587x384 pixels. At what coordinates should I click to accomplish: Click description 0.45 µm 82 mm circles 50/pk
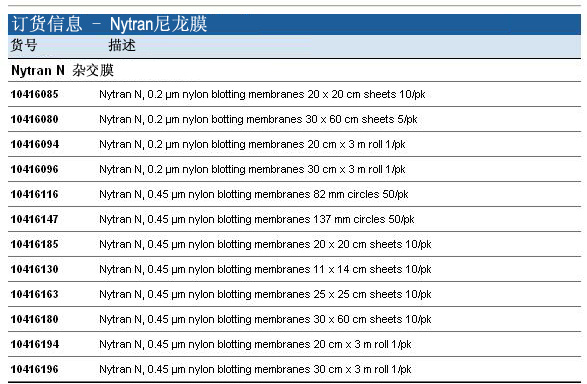(x=254, y=194)
